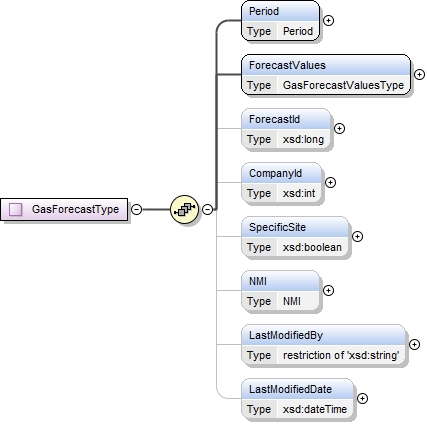Select the CompanyId element header
The width and height of the screenshot is (427, 424).
click(x=281, y=173)
